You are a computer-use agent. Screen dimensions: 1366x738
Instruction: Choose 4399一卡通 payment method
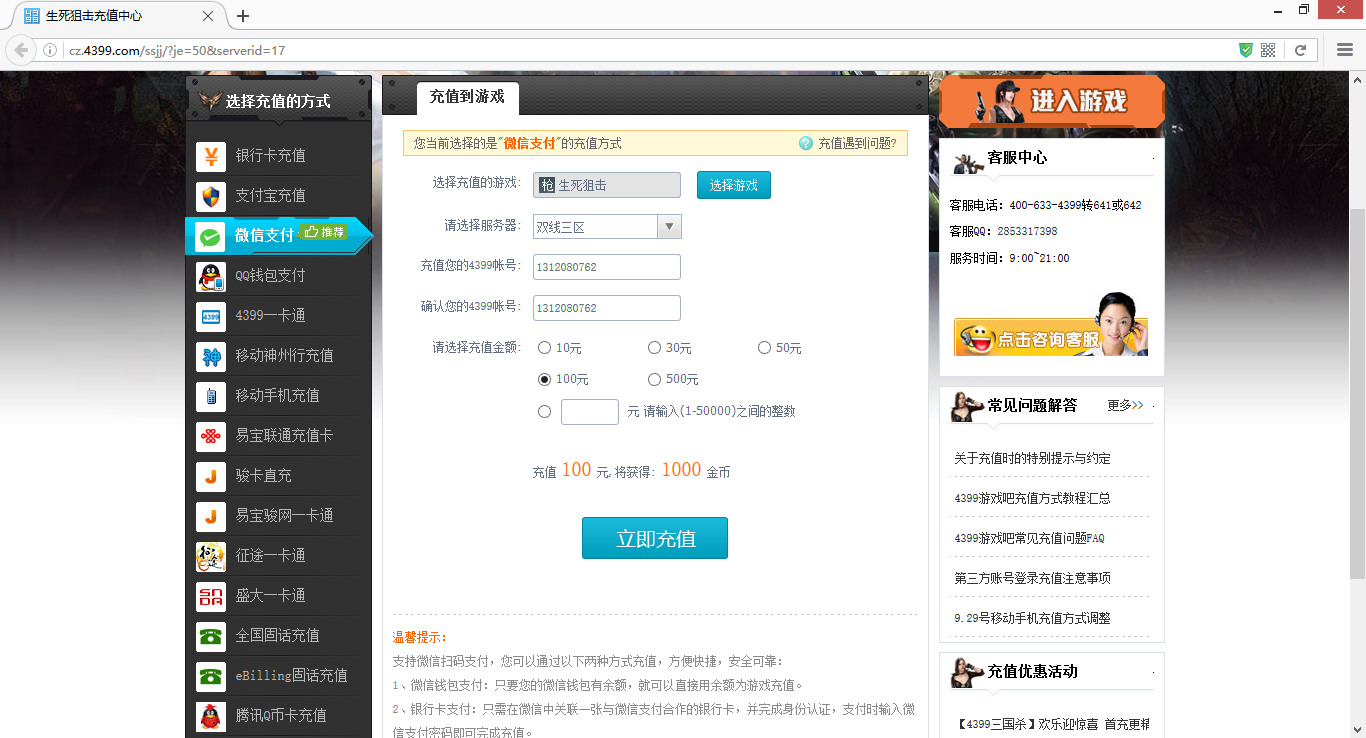278,316
